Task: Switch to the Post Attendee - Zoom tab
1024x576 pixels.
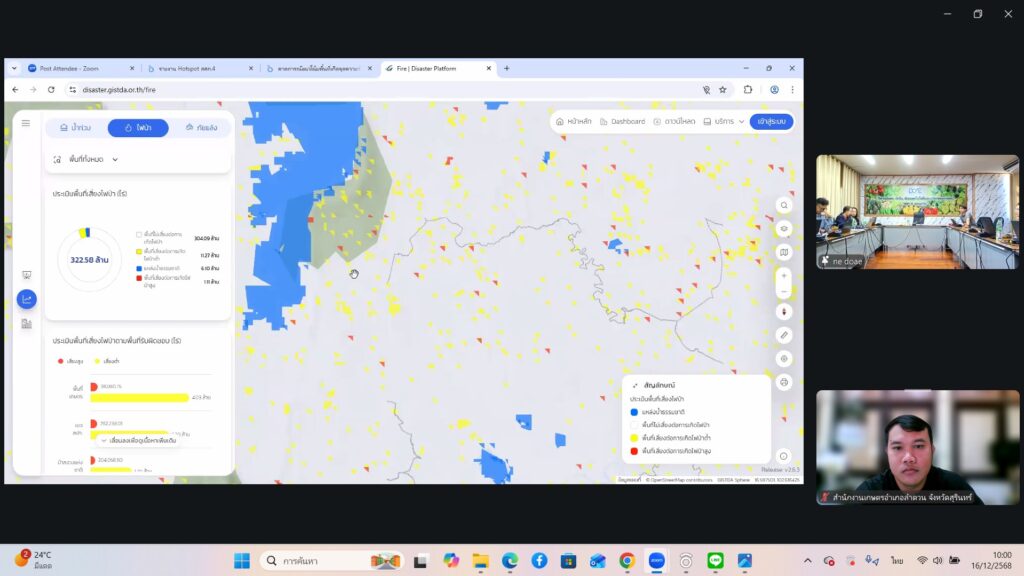Action: (x=78, y=68)
